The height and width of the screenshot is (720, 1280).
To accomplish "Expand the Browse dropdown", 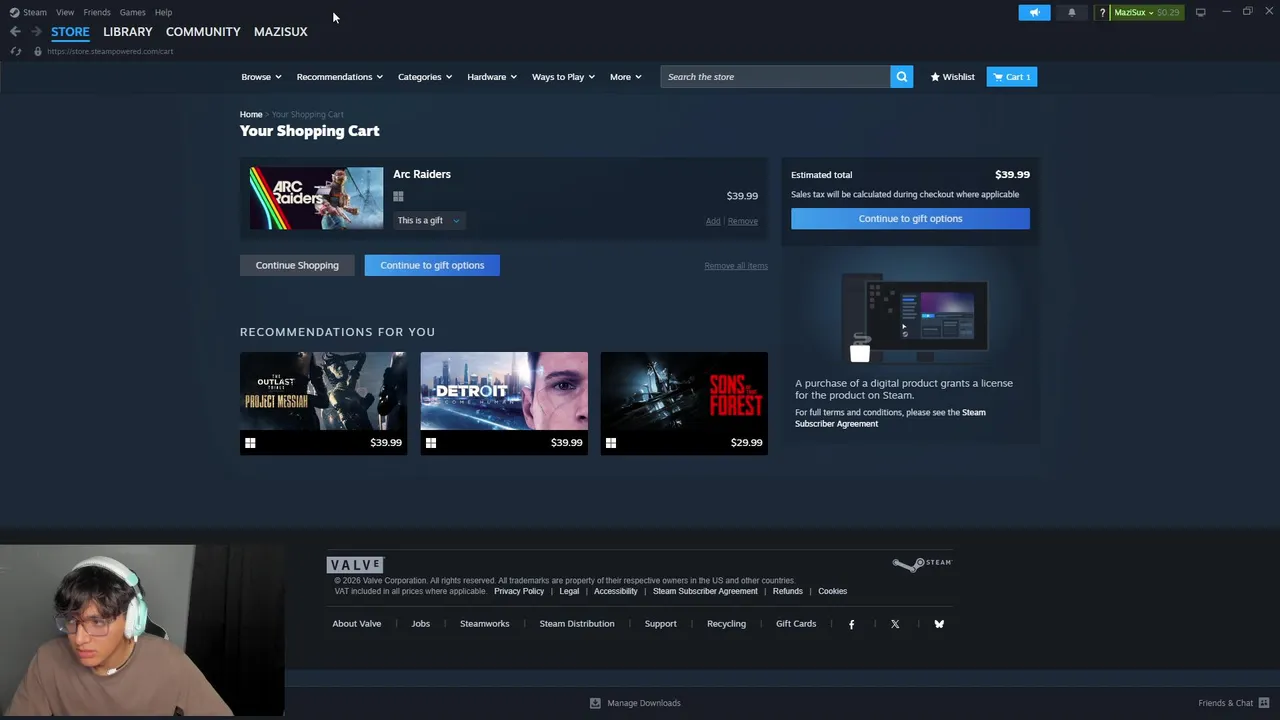I will [x=261, y=77].
